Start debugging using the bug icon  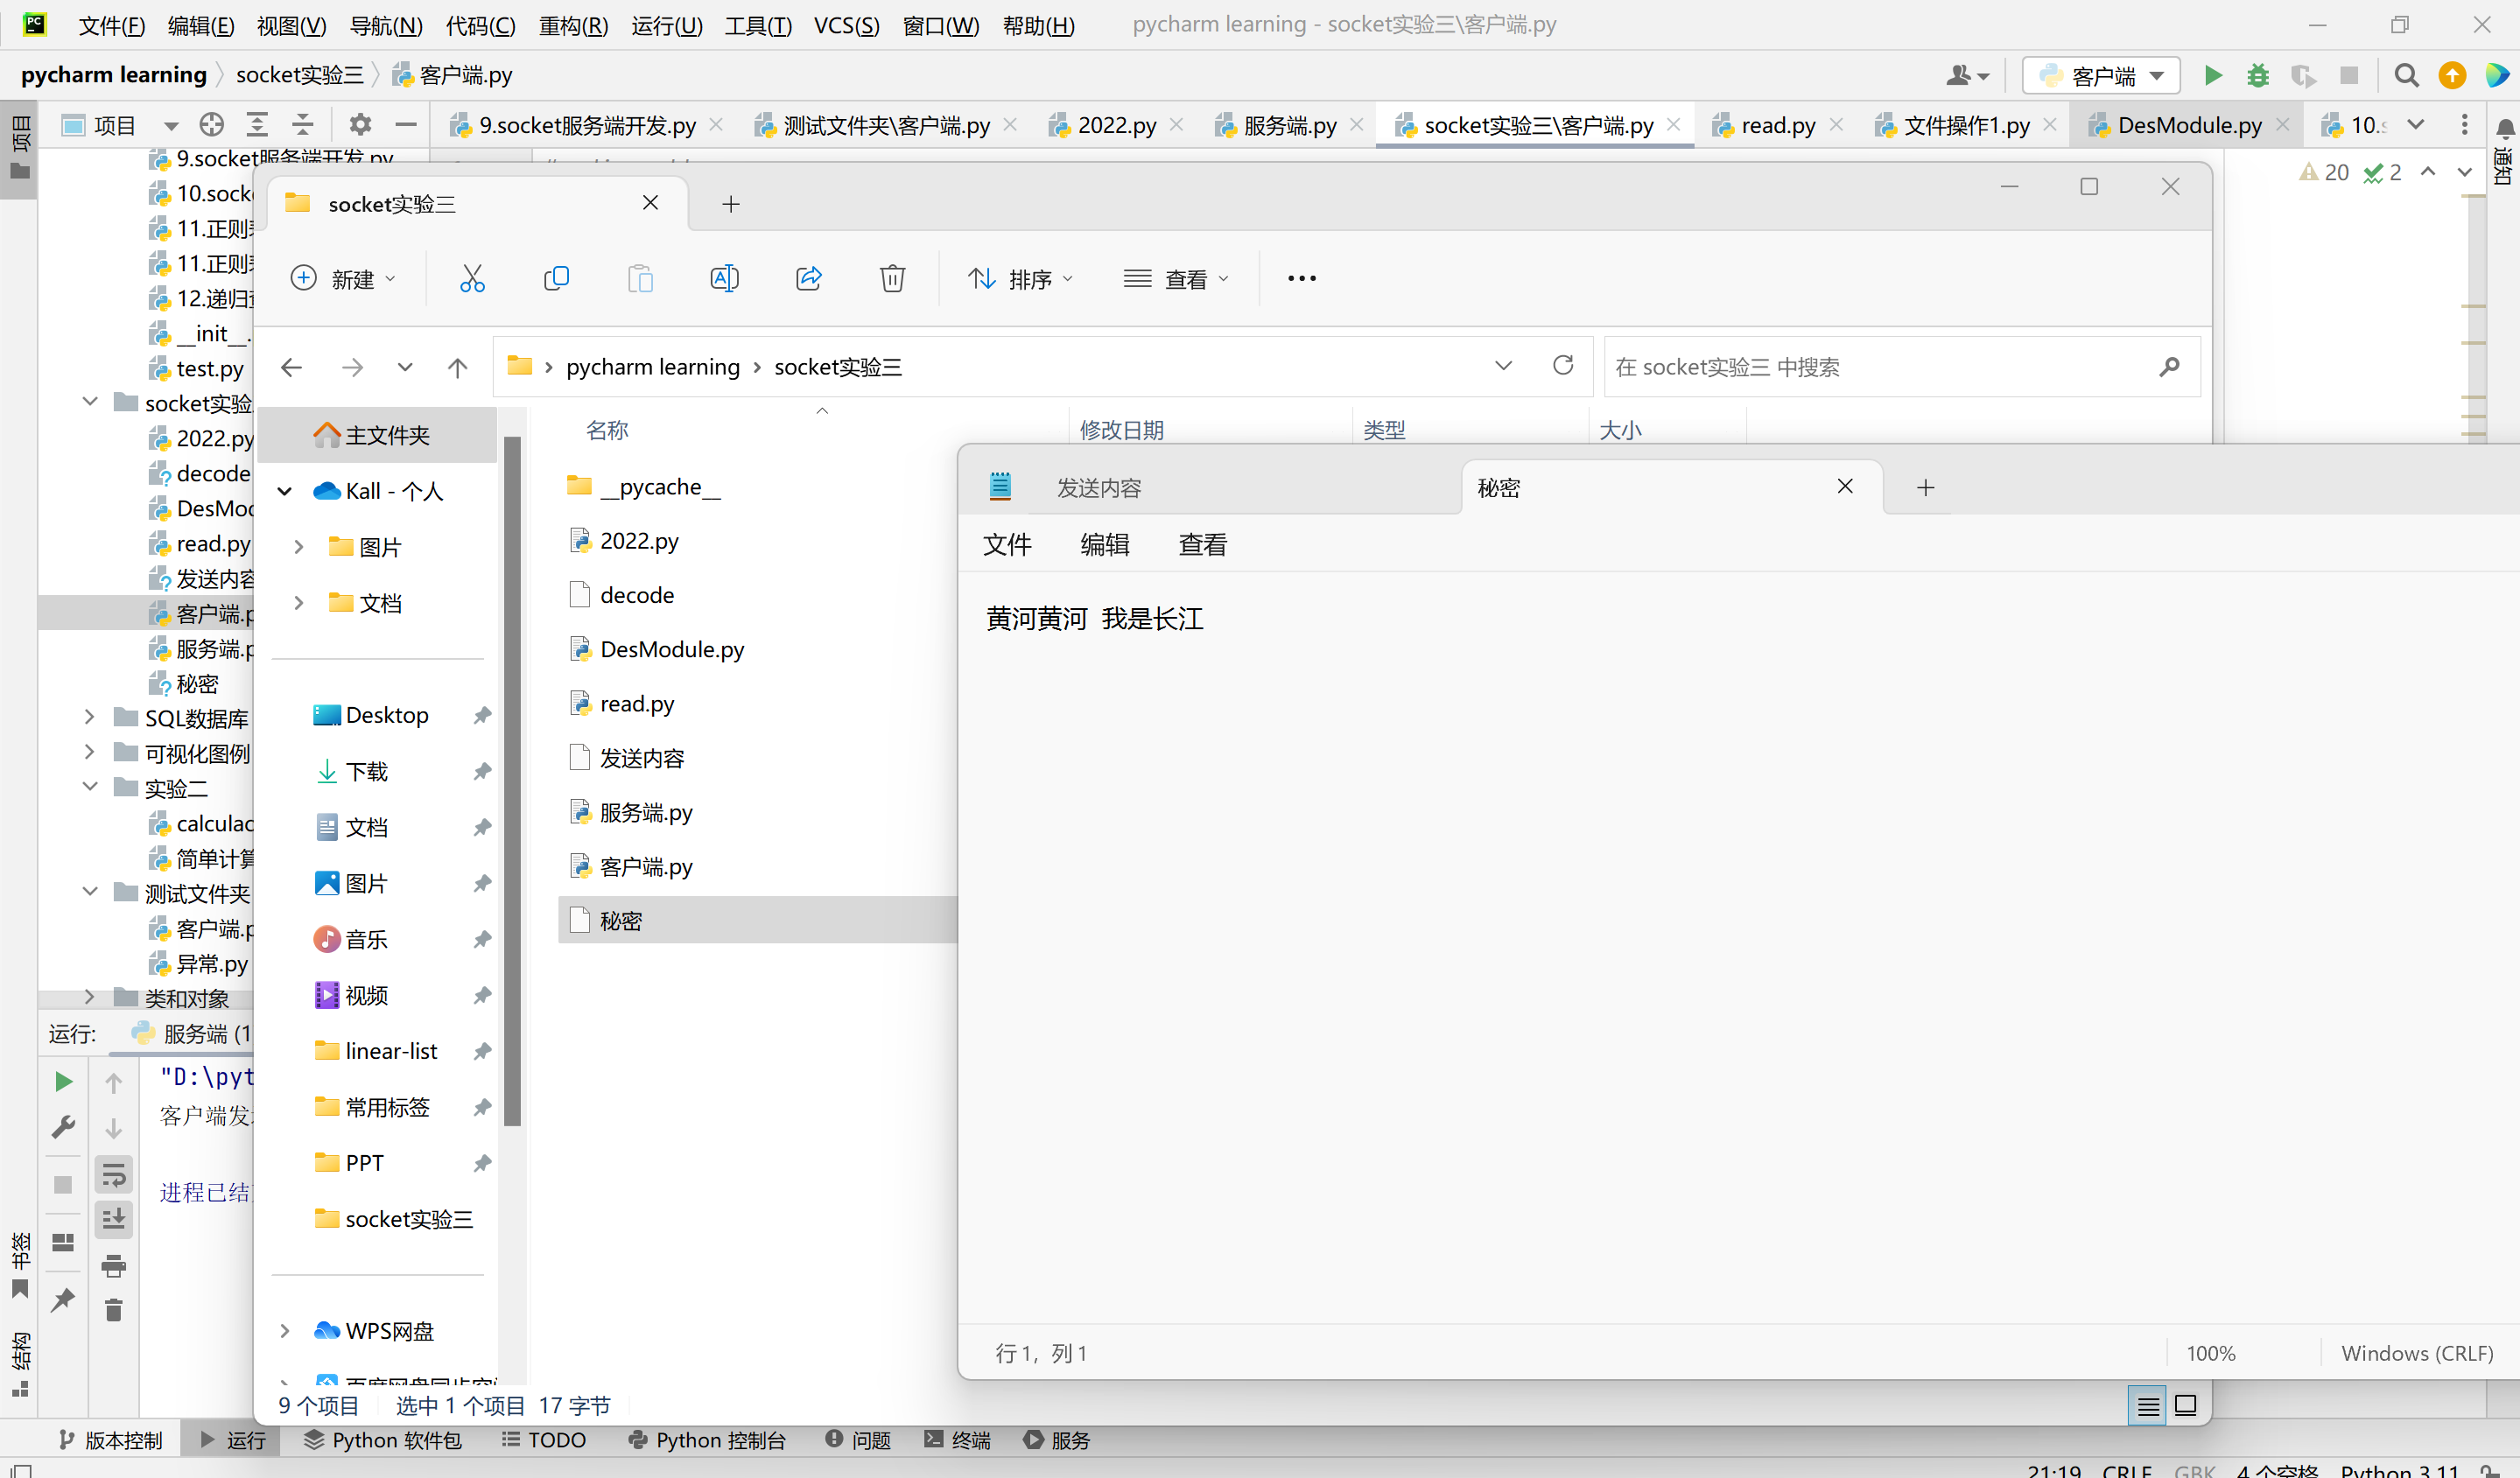pyautogui.click(x=2258, y=75)
